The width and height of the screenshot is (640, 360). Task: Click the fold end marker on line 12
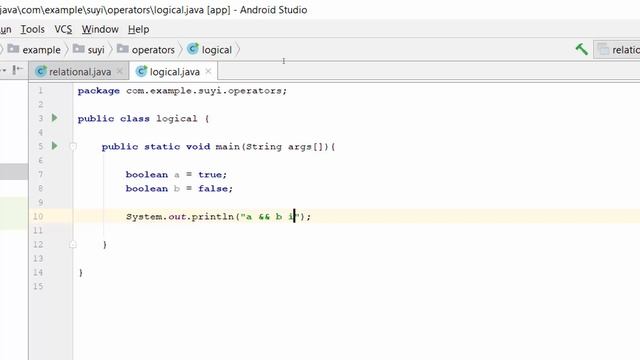(x=73, y=244)
